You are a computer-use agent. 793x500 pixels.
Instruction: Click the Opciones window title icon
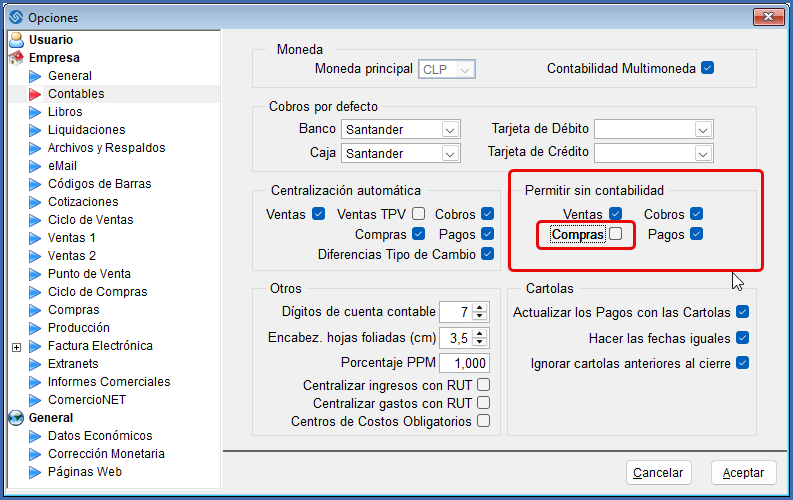[16, 17]
